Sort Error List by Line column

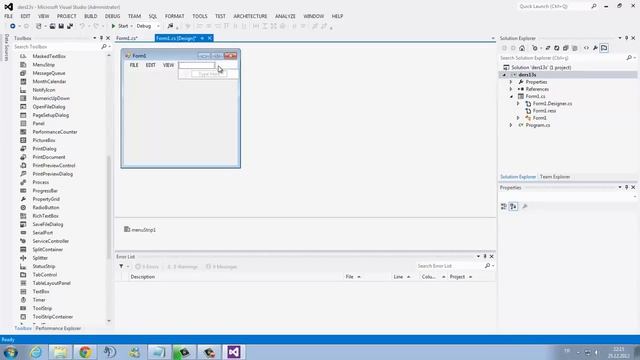[398, 277]
